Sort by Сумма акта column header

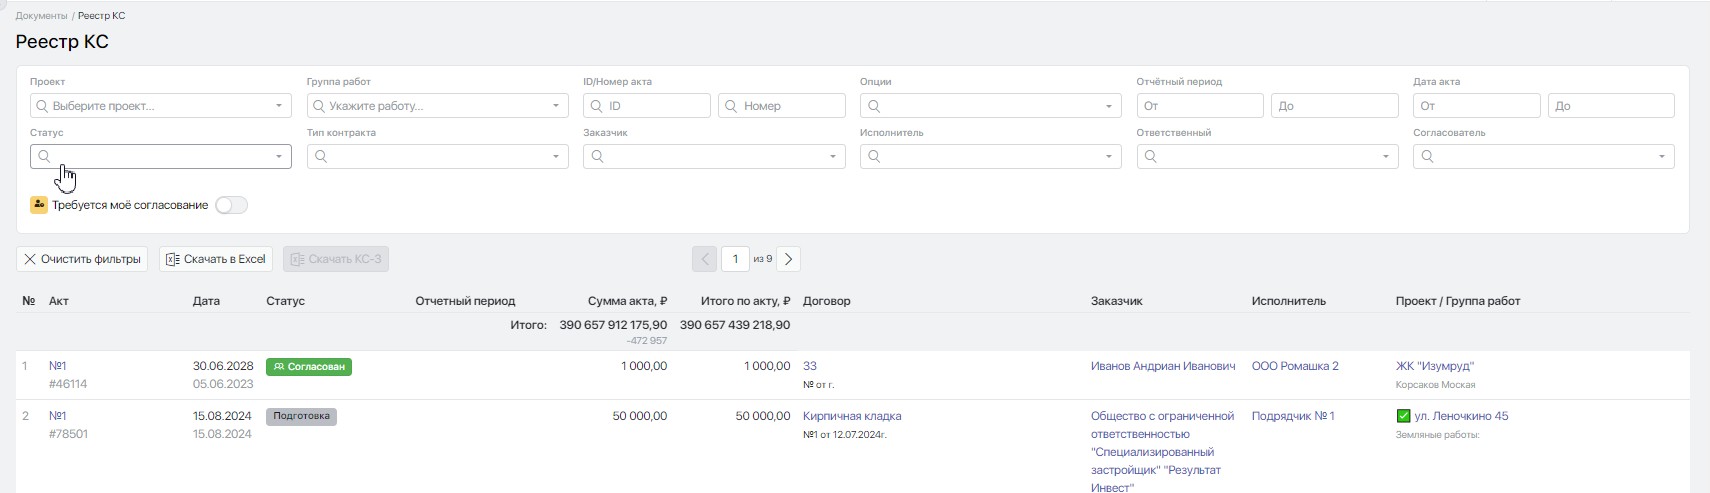627,301
